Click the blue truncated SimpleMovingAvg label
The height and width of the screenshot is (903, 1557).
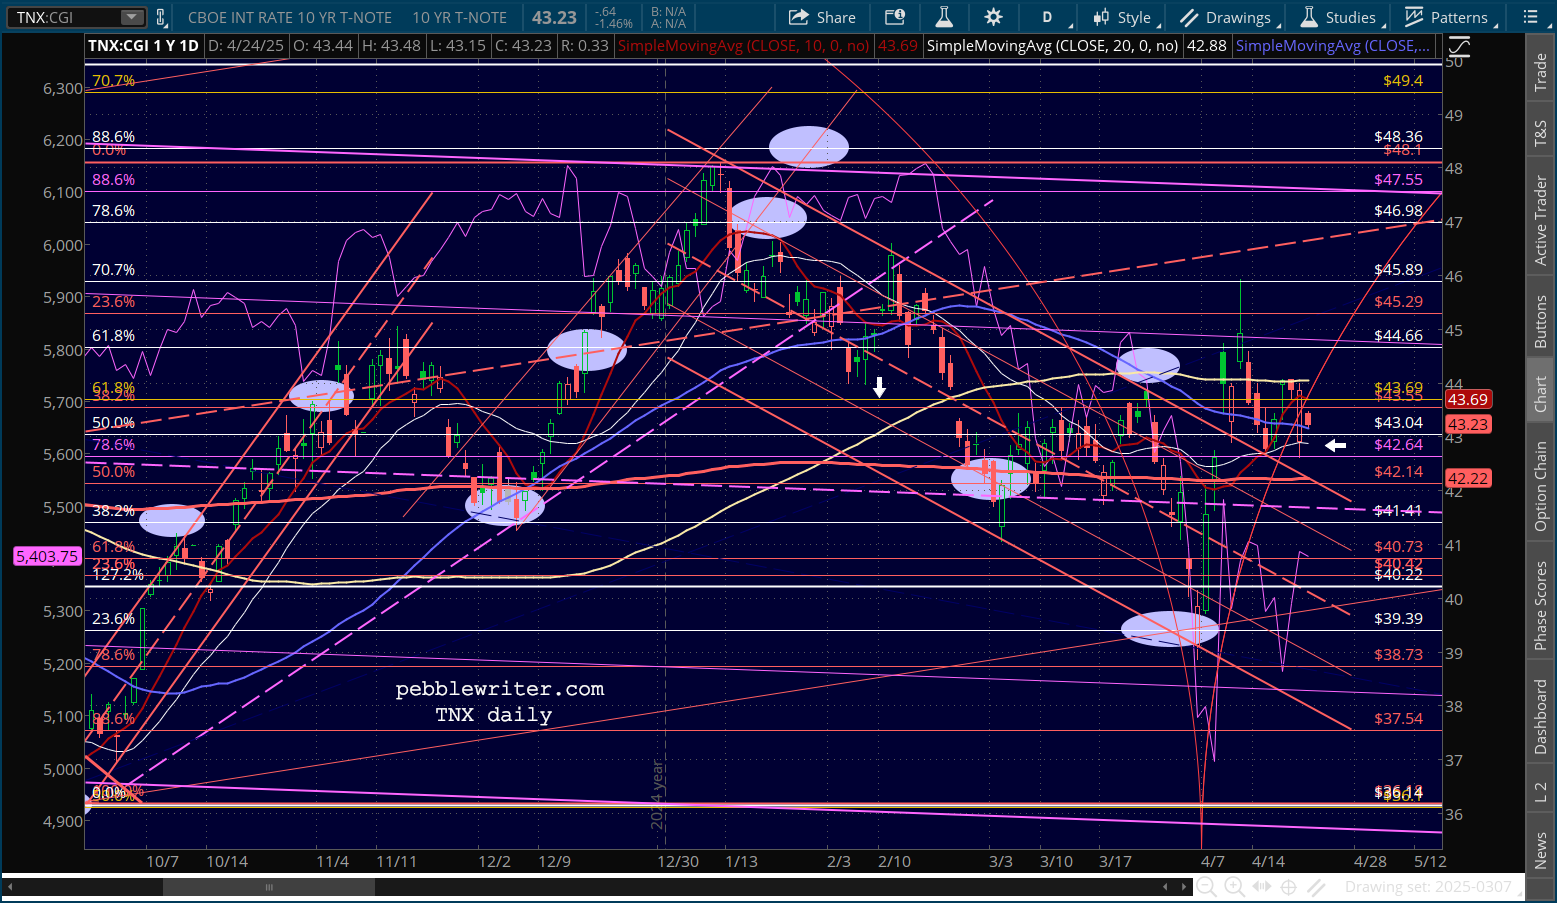coord(1332,46)
